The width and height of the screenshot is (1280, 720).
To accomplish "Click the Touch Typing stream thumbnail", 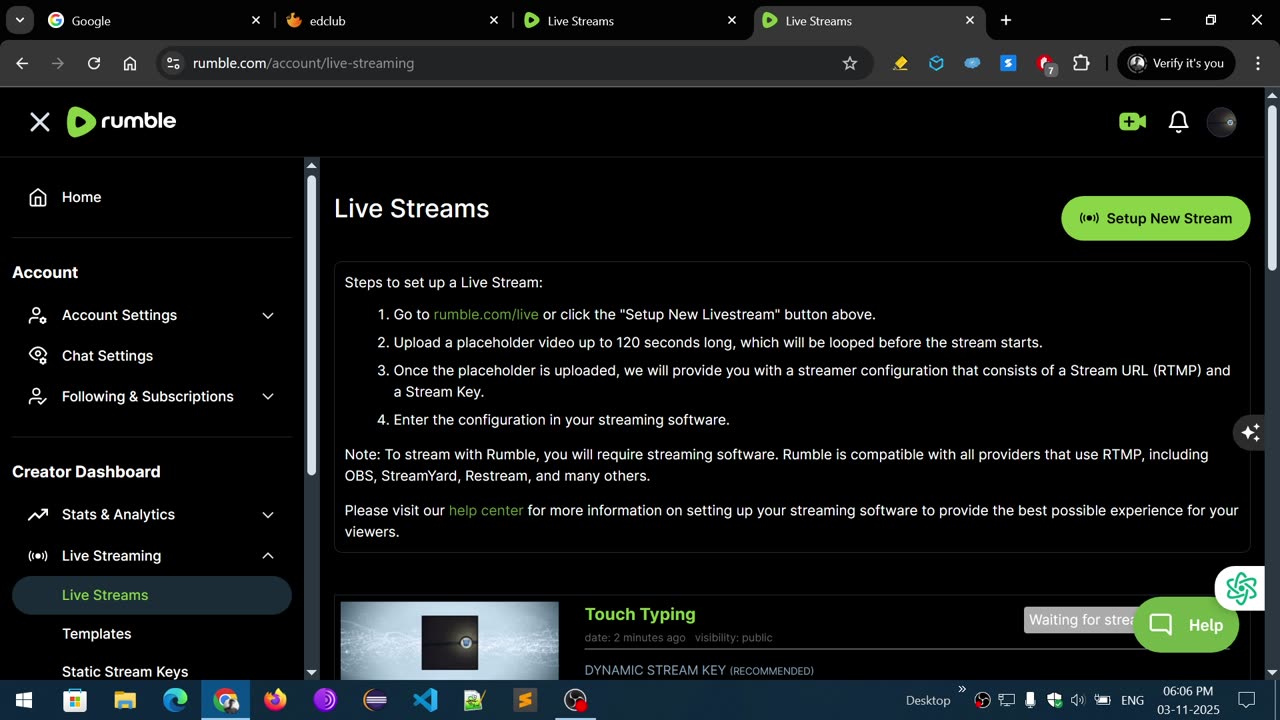I will pyautogui.click(x=450, y=641).
